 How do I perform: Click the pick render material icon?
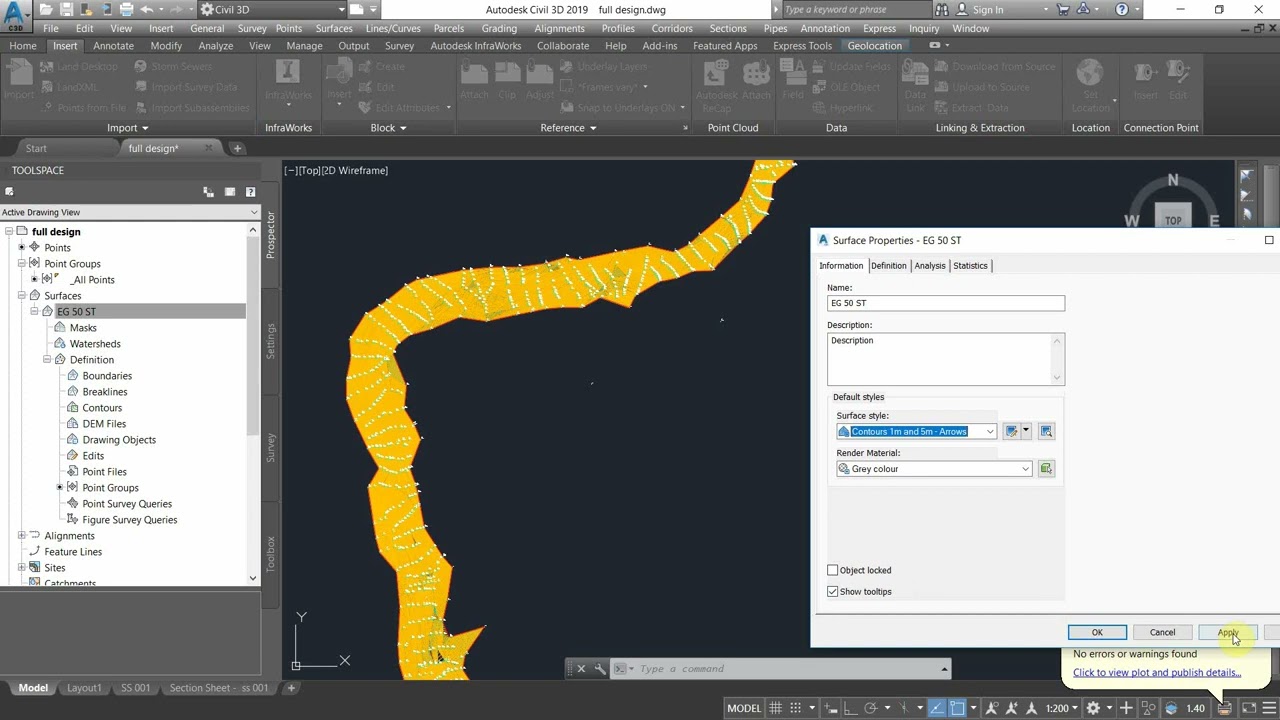pos(1046,469)
